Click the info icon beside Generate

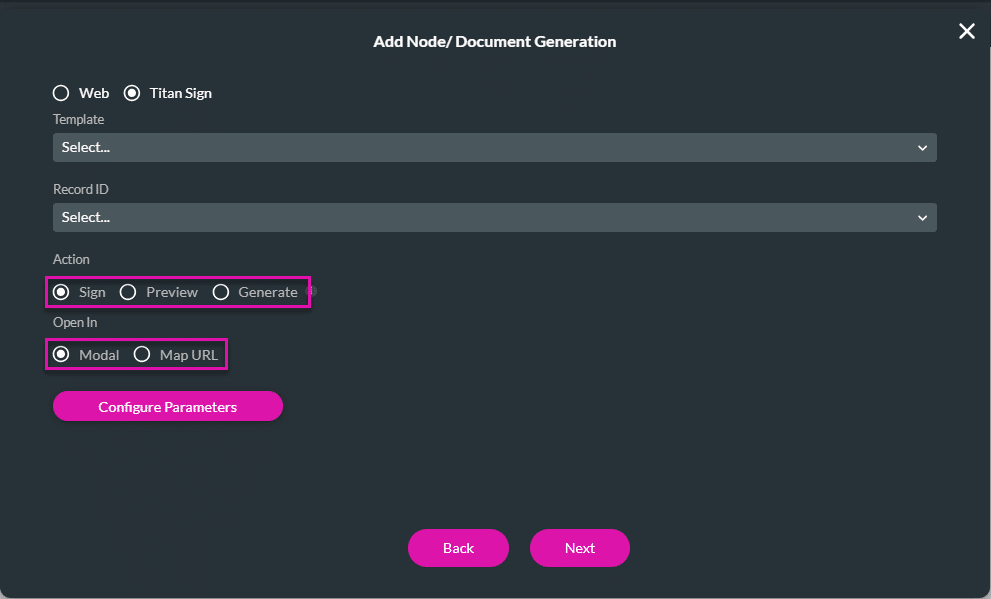[311, 291]
